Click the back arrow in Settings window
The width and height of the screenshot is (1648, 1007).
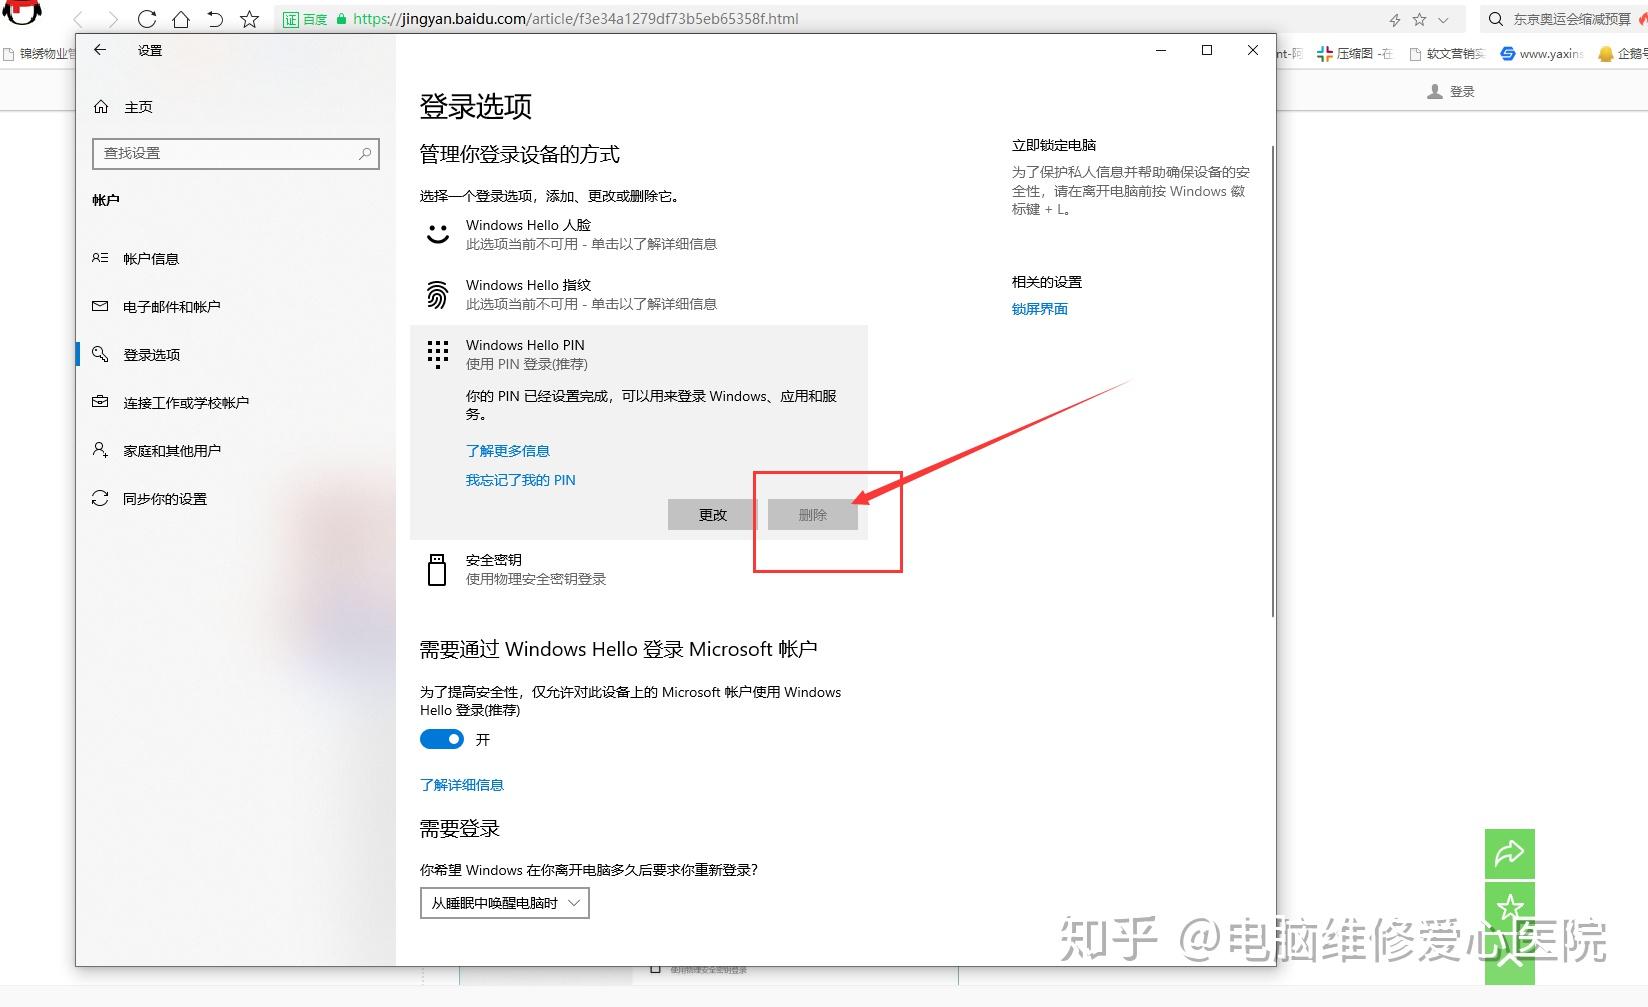[99, 50]
